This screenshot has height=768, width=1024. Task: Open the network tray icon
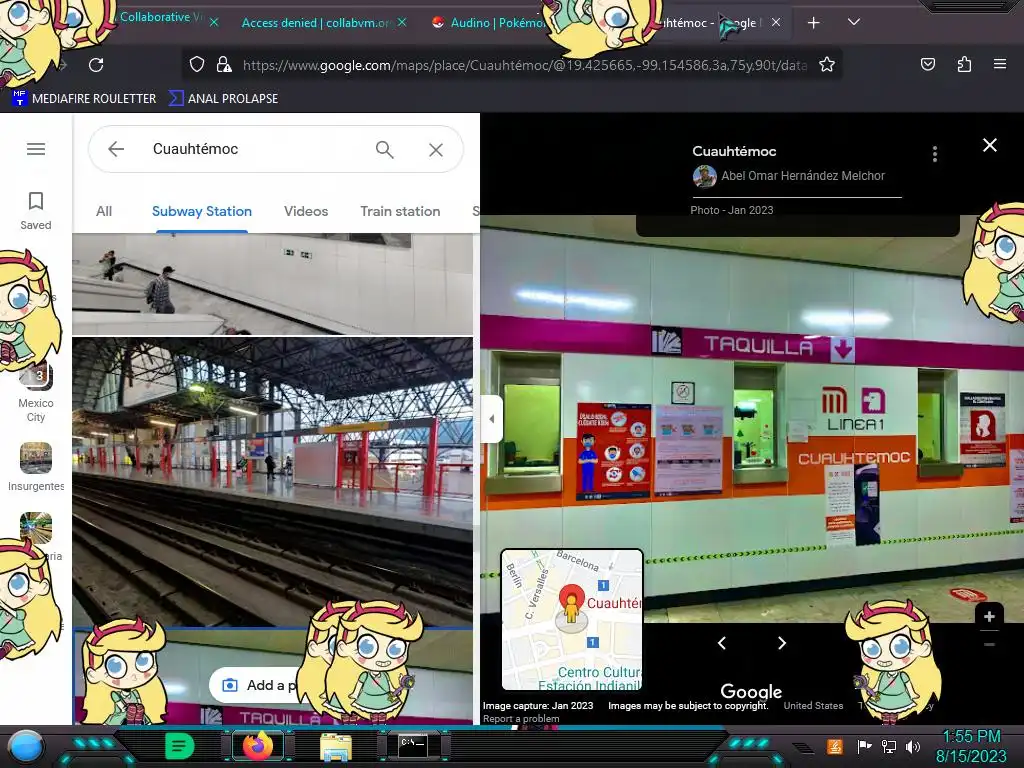[x=889, y=746]
